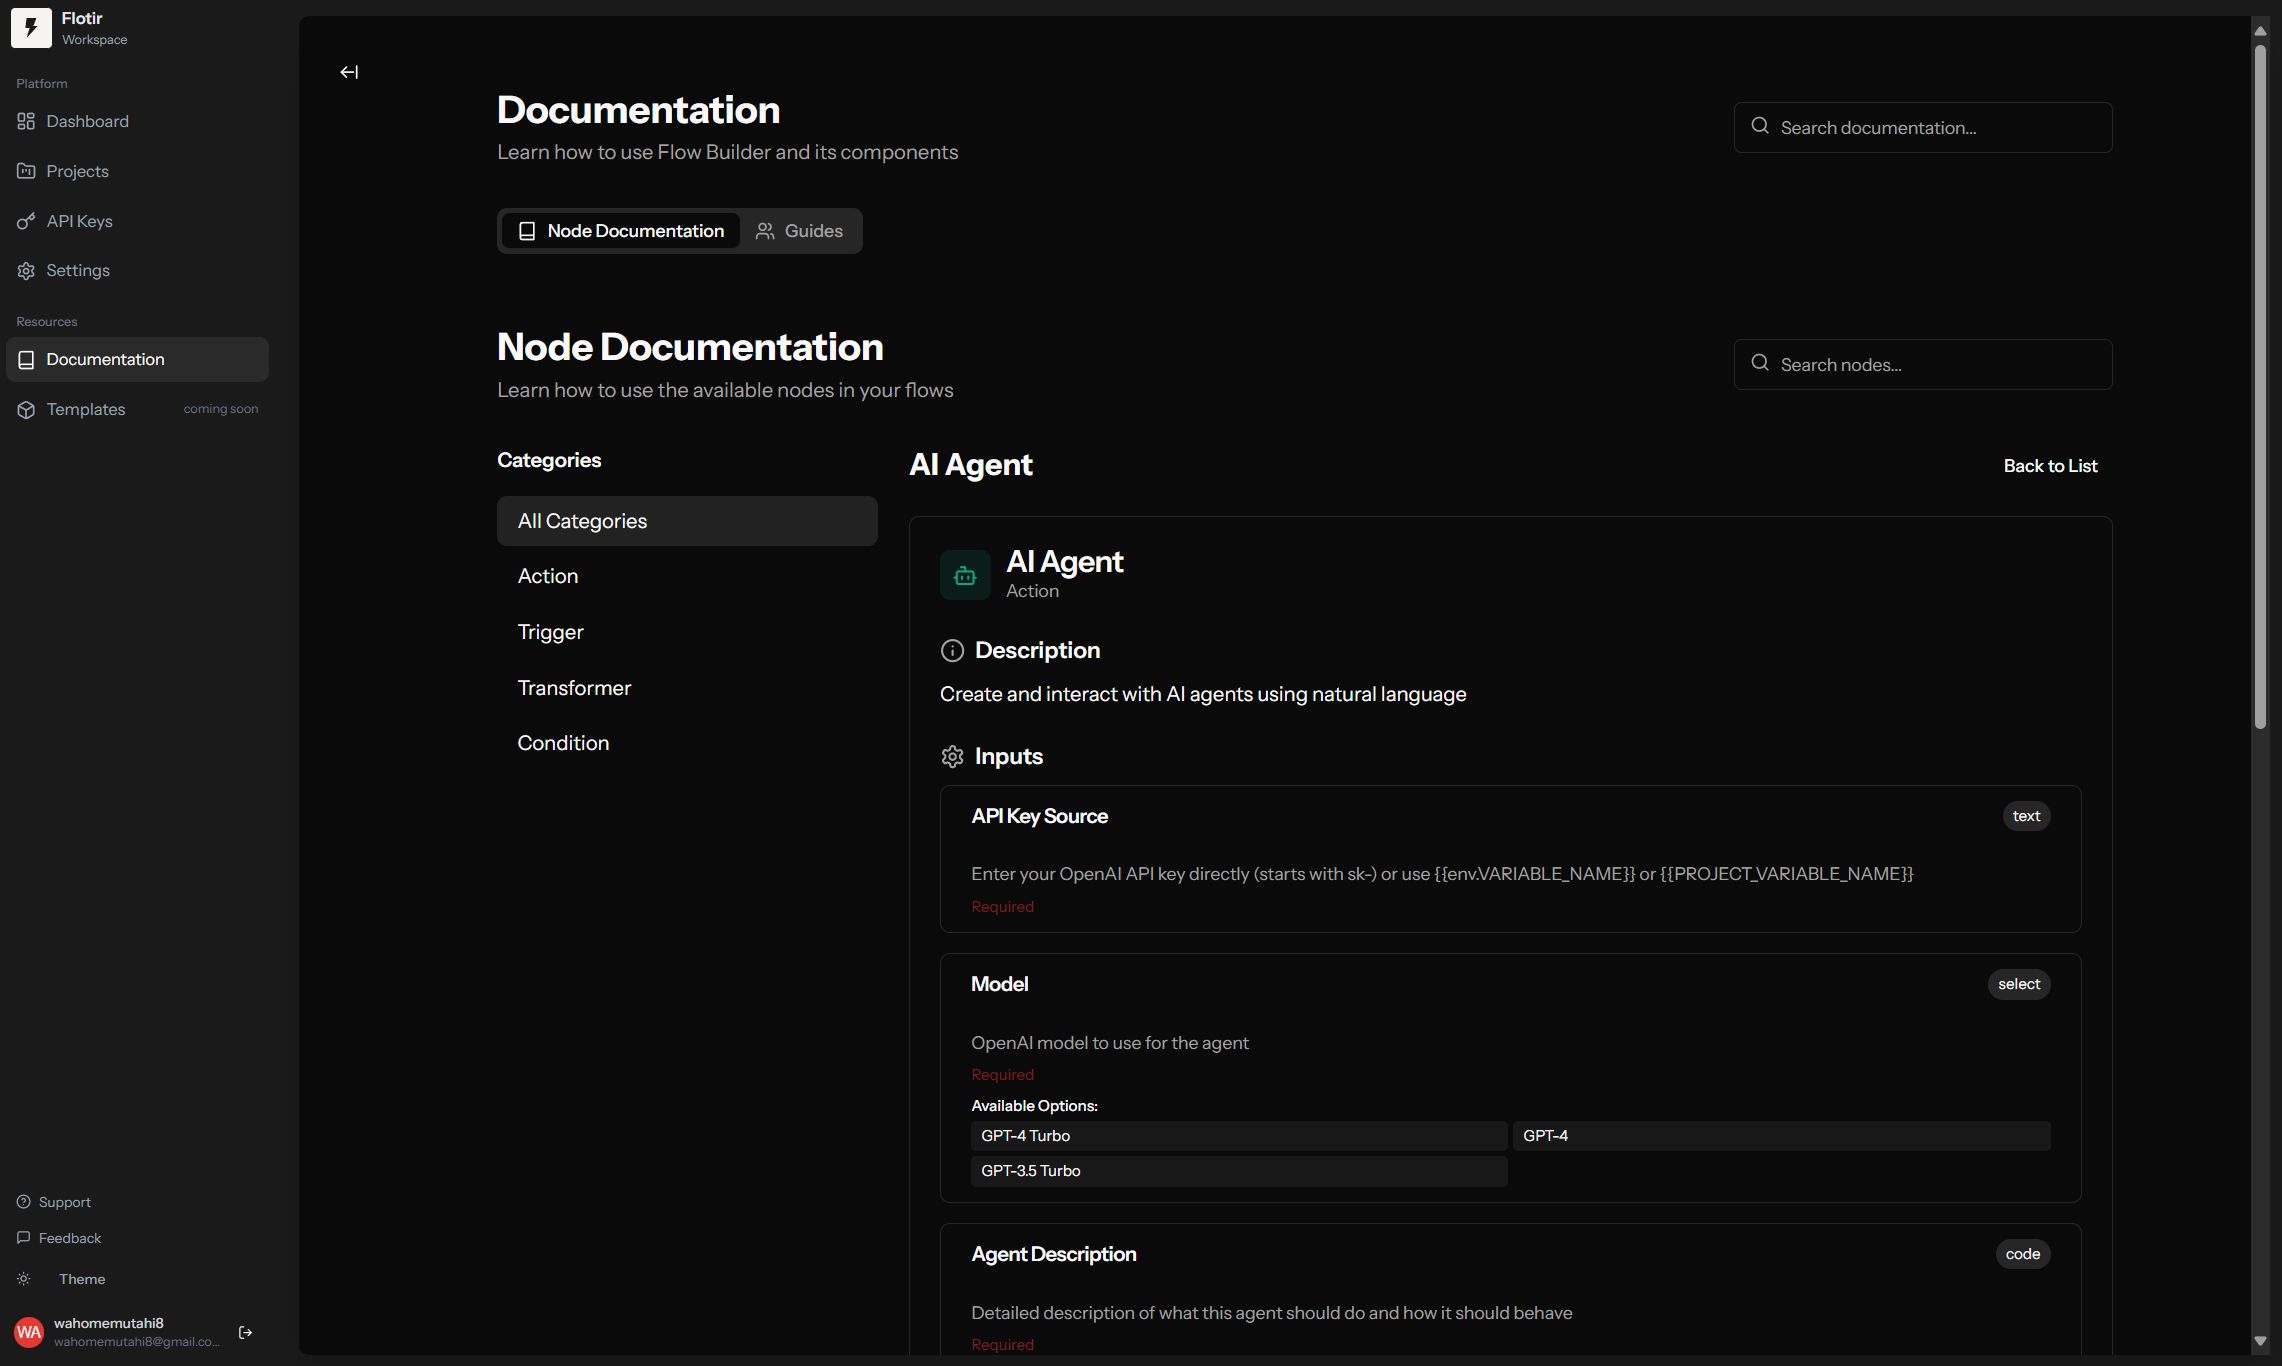Click Back to List button

[x=2050, y=466]
